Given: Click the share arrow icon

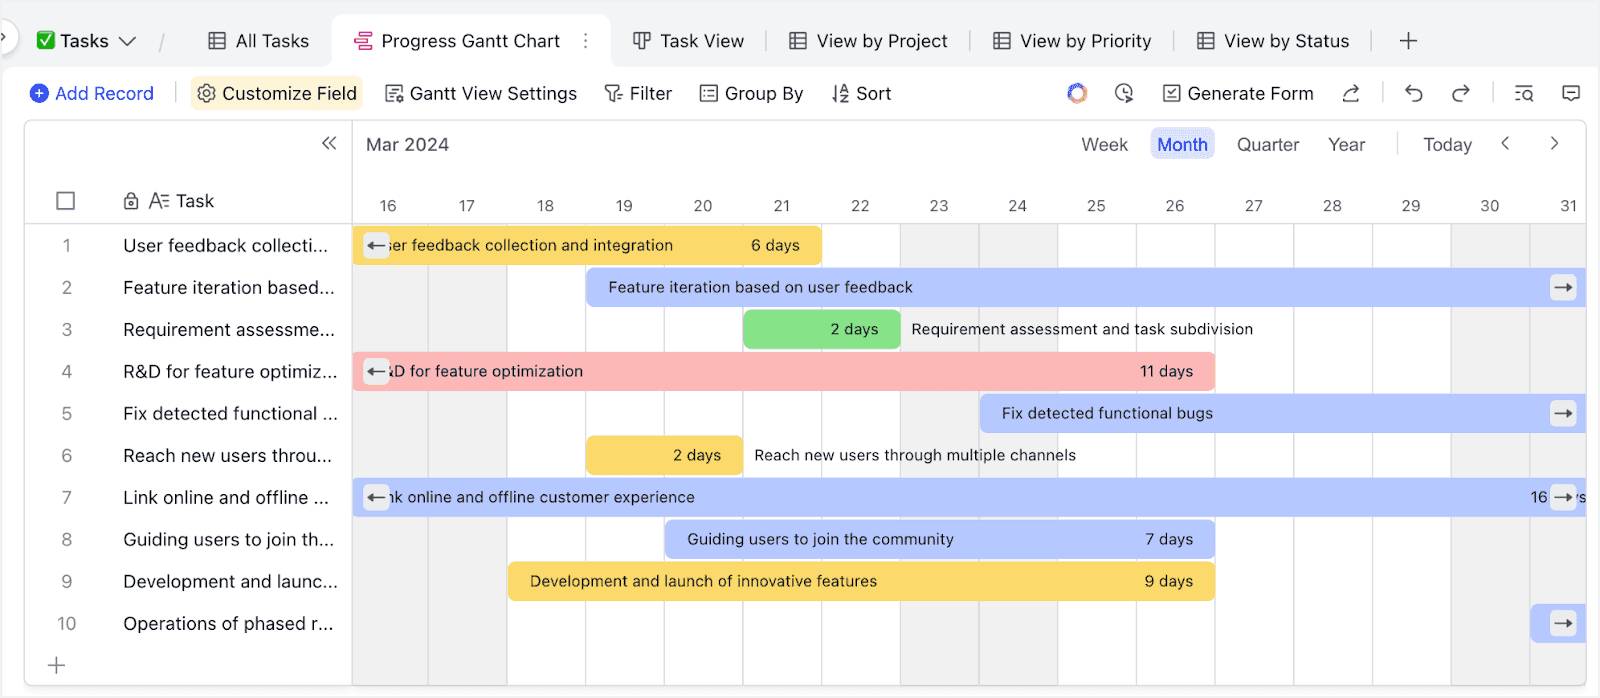Looking at the screenshot, I should pyautogui.click(x=1351, y=93).
